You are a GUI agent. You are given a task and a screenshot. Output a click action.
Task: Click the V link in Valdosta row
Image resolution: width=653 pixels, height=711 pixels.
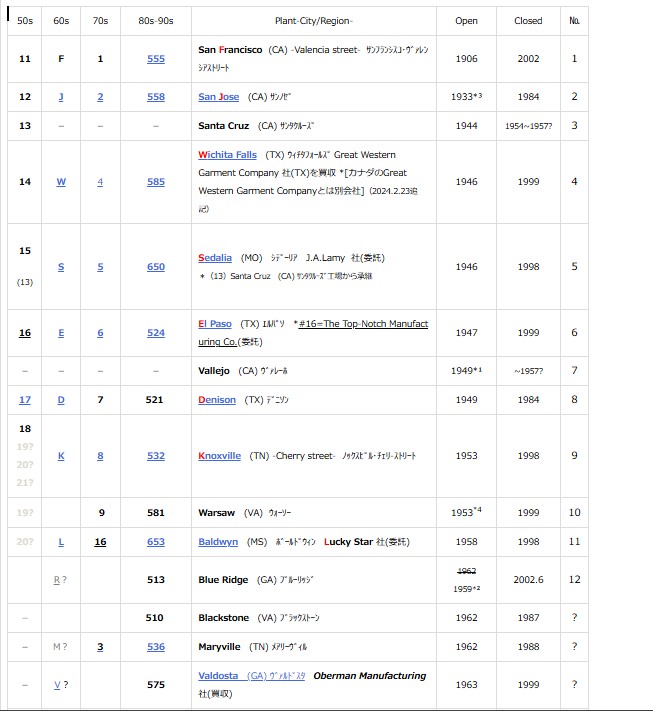[57, 685]
